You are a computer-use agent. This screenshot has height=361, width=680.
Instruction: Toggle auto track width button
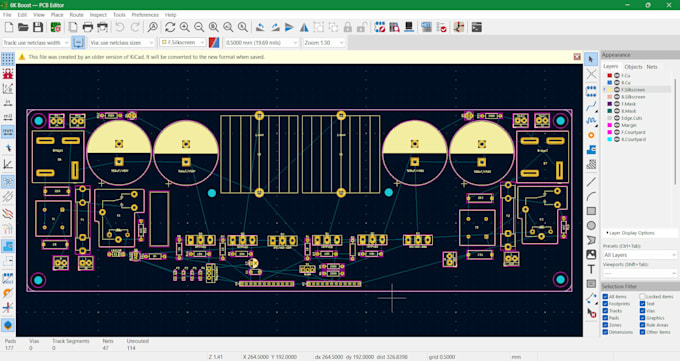coord(78,43)
